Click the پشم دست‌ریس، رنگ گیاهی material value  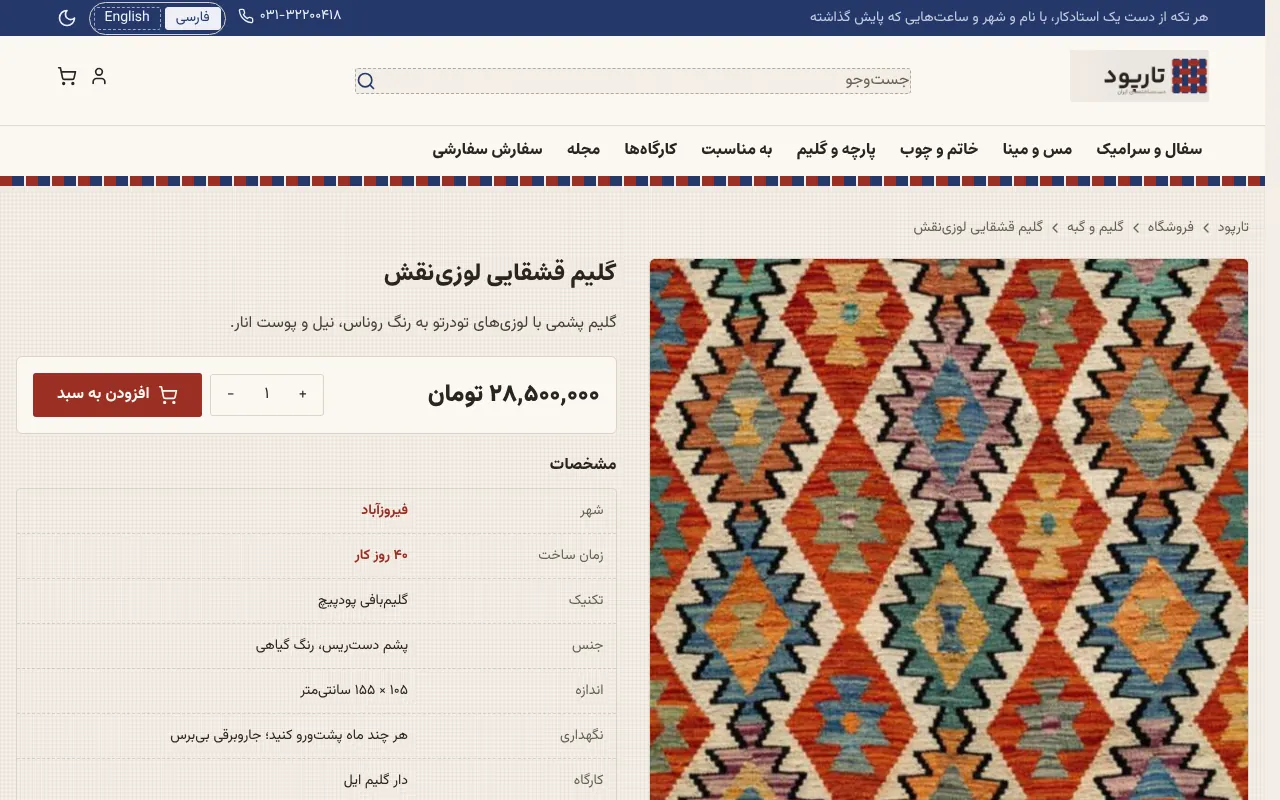(x=332, y=645)
